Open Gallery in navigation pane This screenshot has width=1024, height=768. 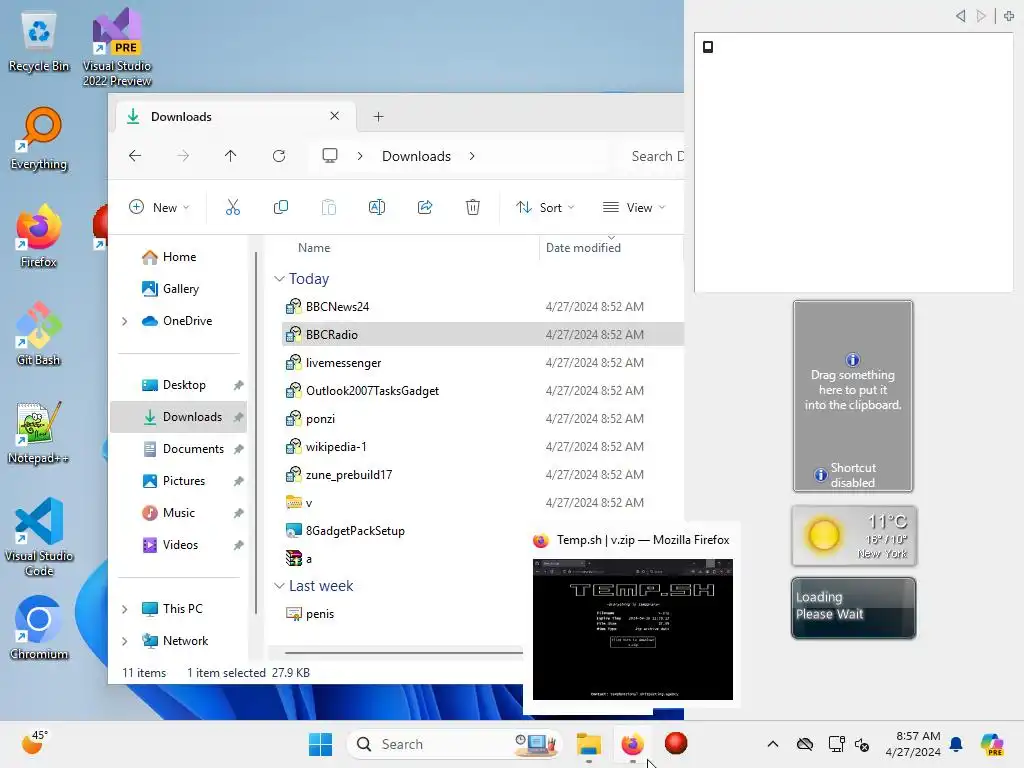pyautogui.click(x=179, y=289)
